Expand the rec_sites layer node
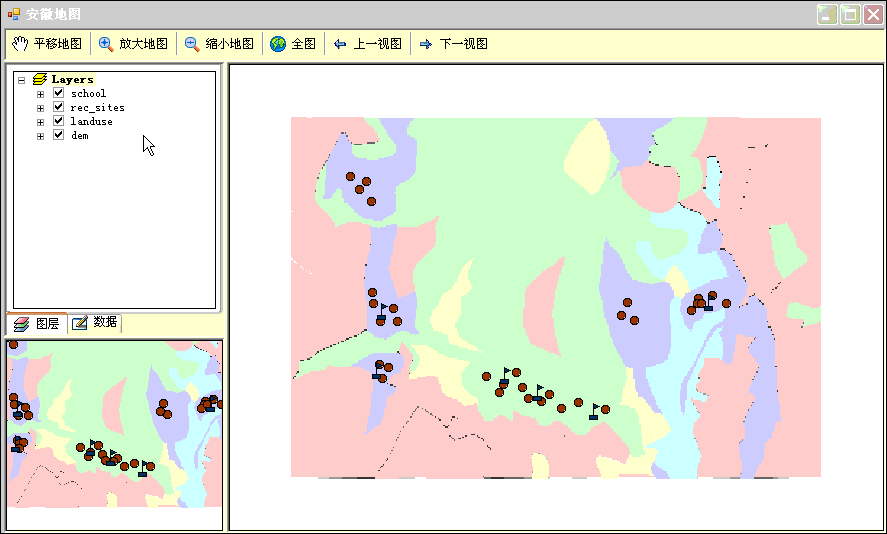Screen dimensions: 887x534 point(40,108)
